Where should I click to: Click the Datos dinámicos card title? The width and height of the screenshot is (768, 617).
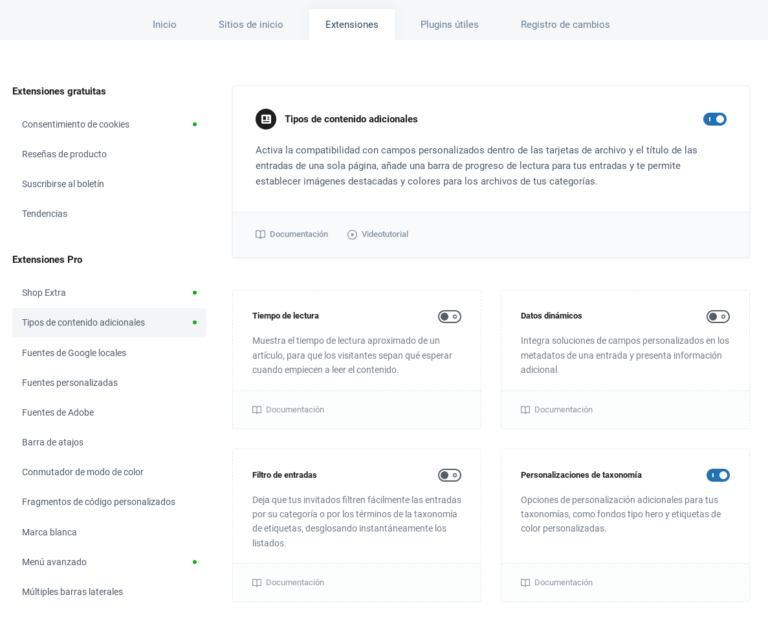click(551, 316)
